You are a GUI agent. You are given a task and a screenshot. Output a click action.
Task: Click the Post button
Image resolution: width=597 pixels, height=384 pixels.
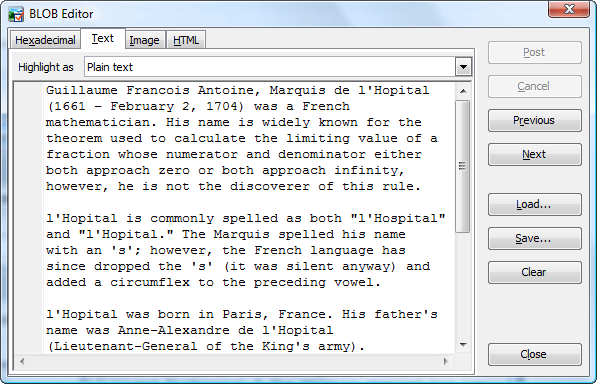[535, 53]
